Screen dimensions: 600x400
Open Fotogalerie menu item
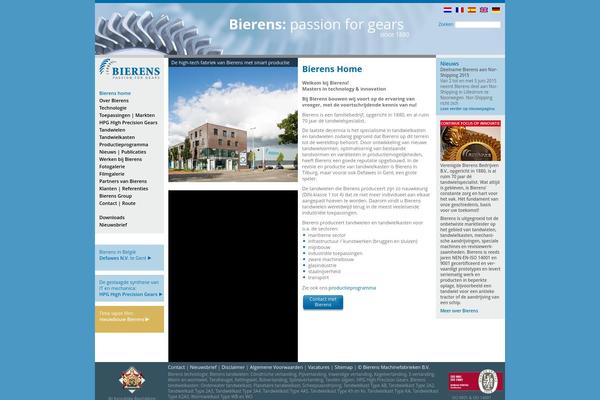pyautogui.click(x=112, y=167)
